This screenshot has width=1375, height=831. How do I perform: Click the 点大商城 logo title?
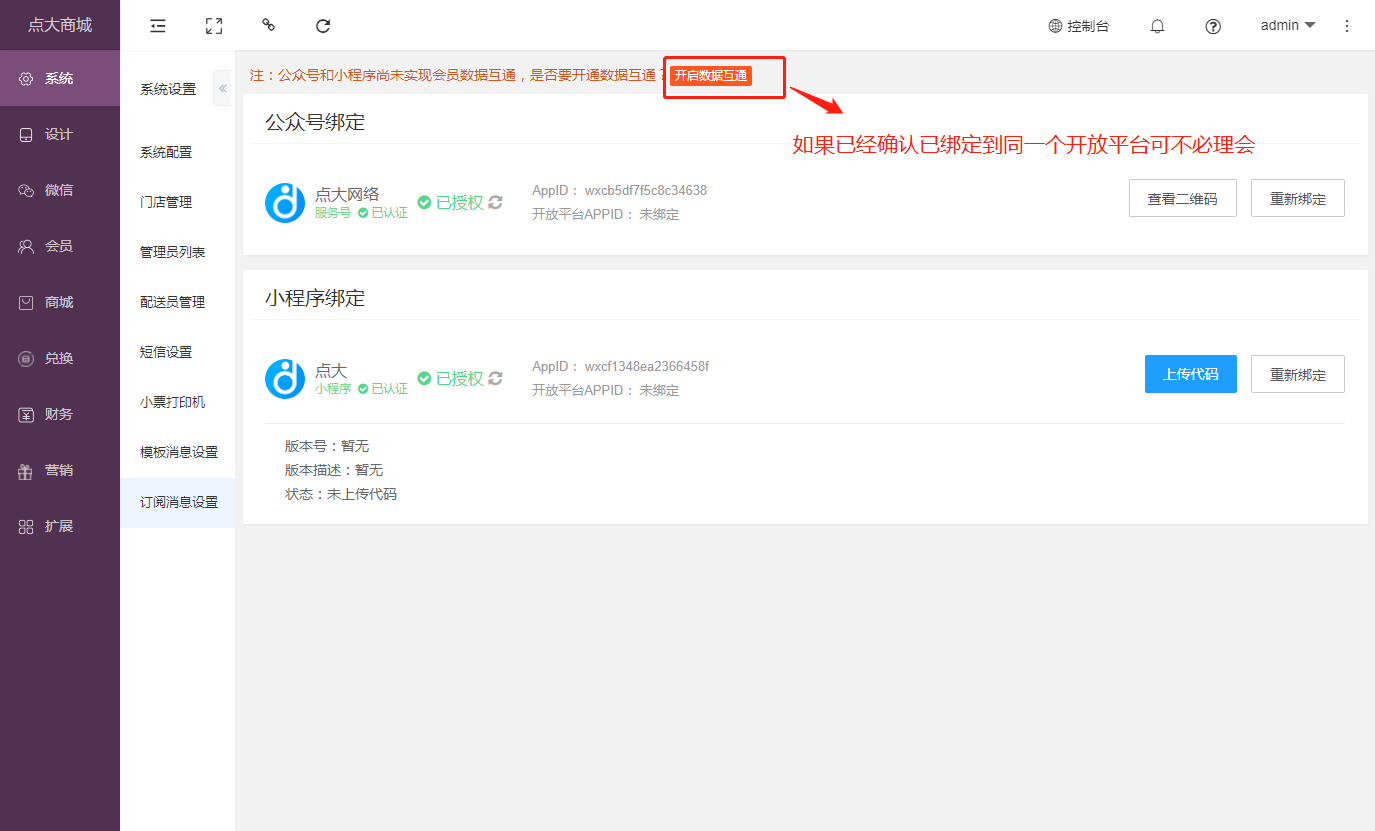[x=60, y=25]
